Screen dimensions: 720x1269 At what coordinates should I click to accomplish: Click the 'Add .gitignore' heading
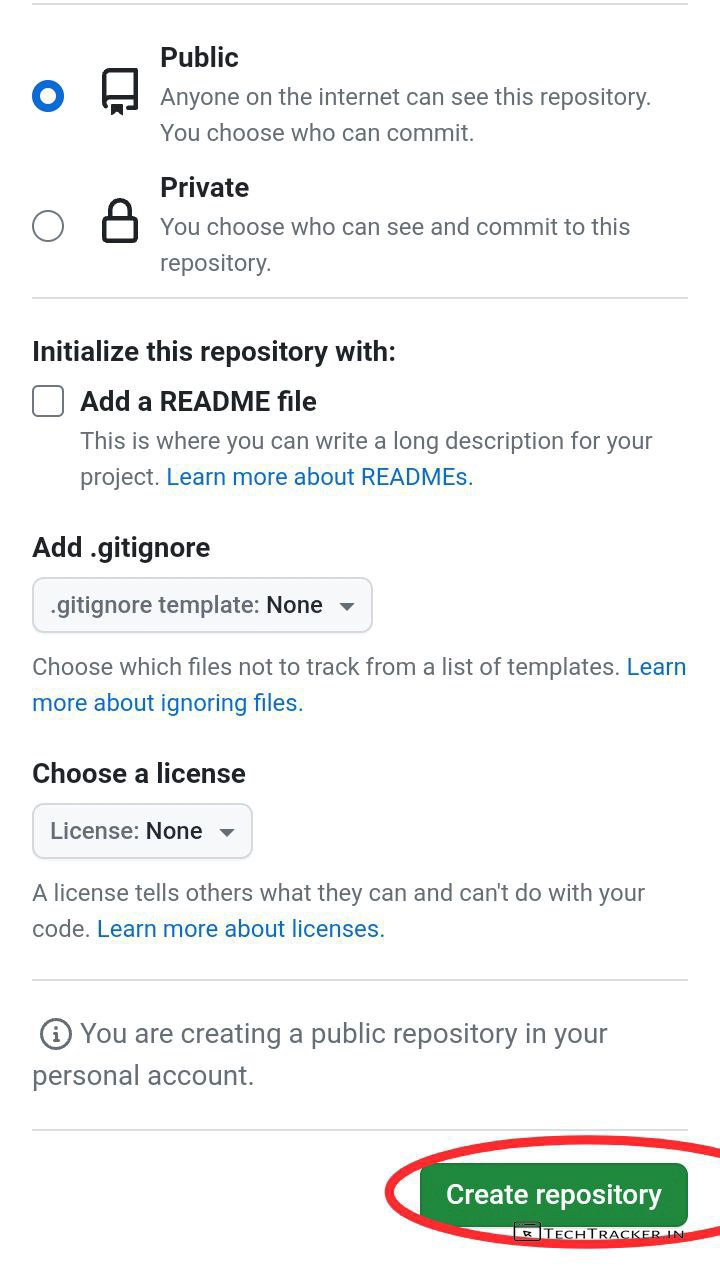coord(121,547)
